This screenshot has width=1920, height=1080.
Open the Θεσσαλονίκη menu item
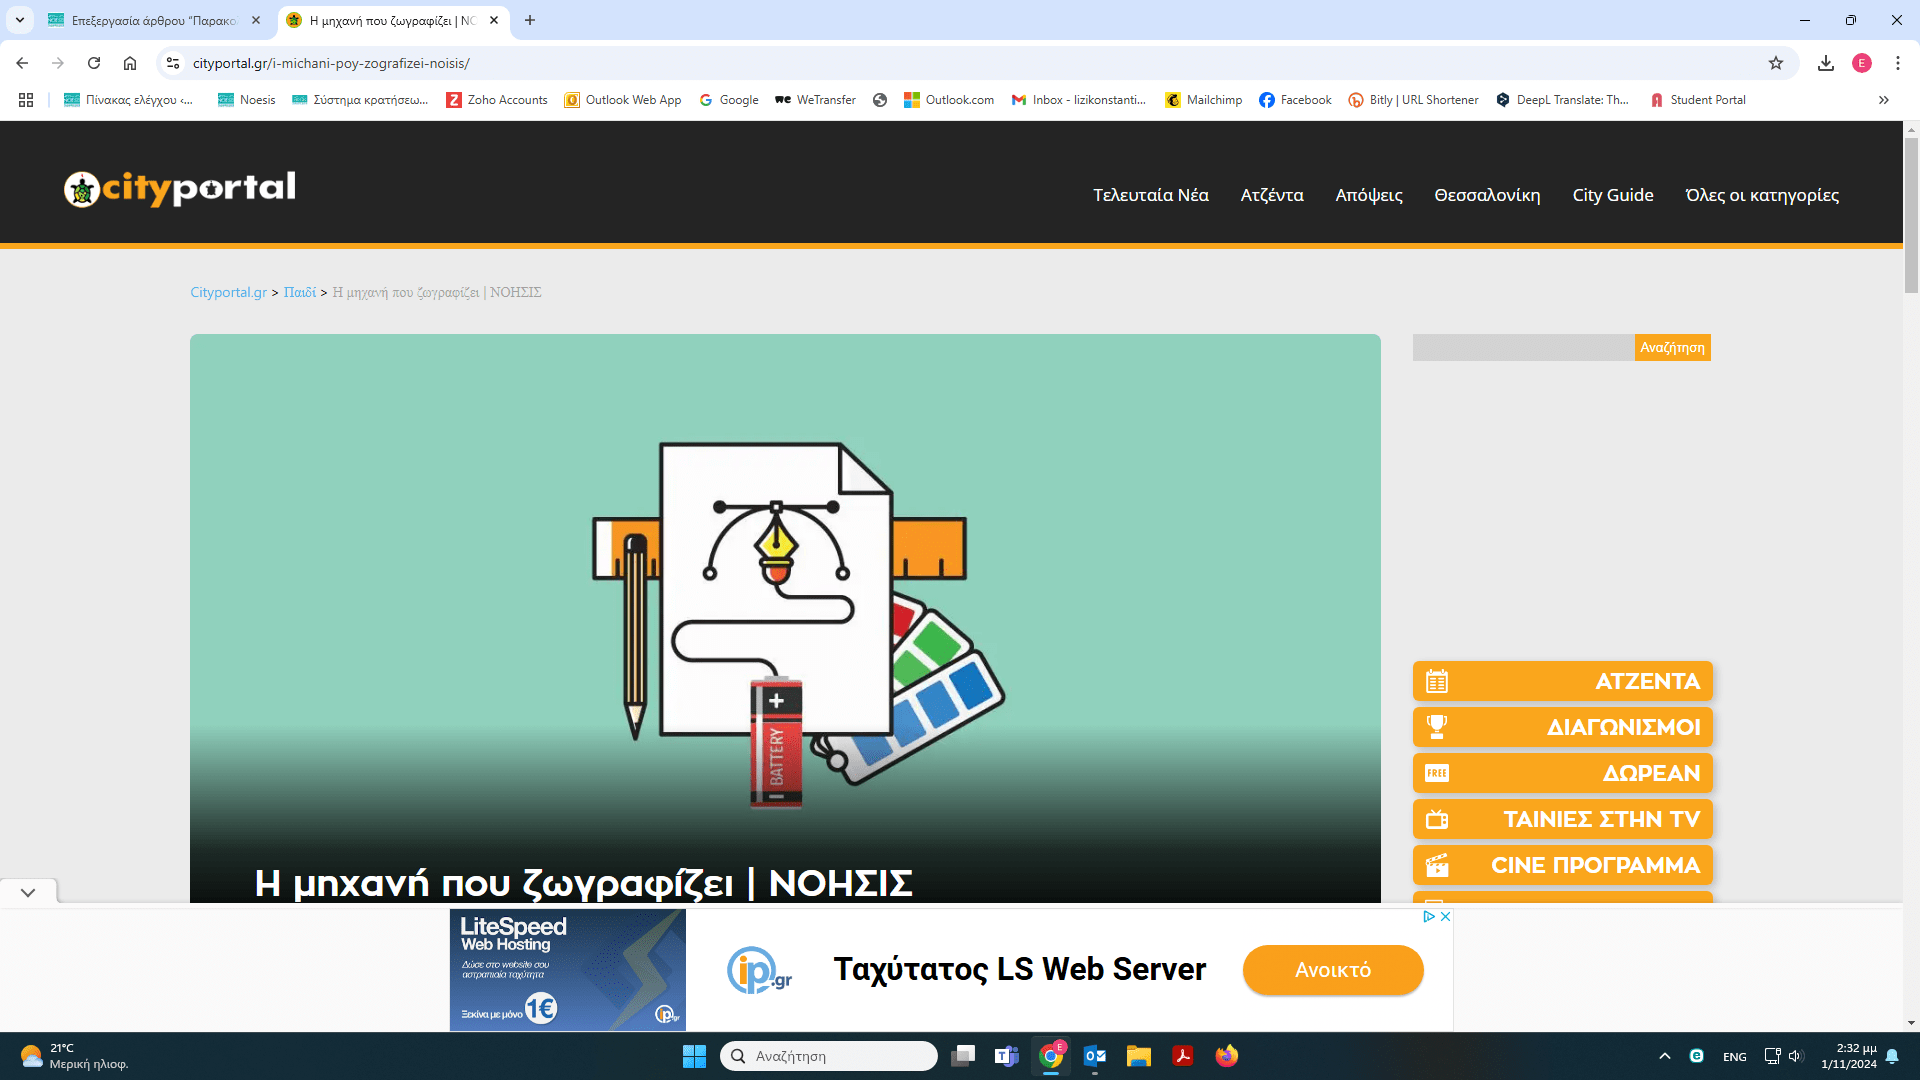click(1487, 195)
